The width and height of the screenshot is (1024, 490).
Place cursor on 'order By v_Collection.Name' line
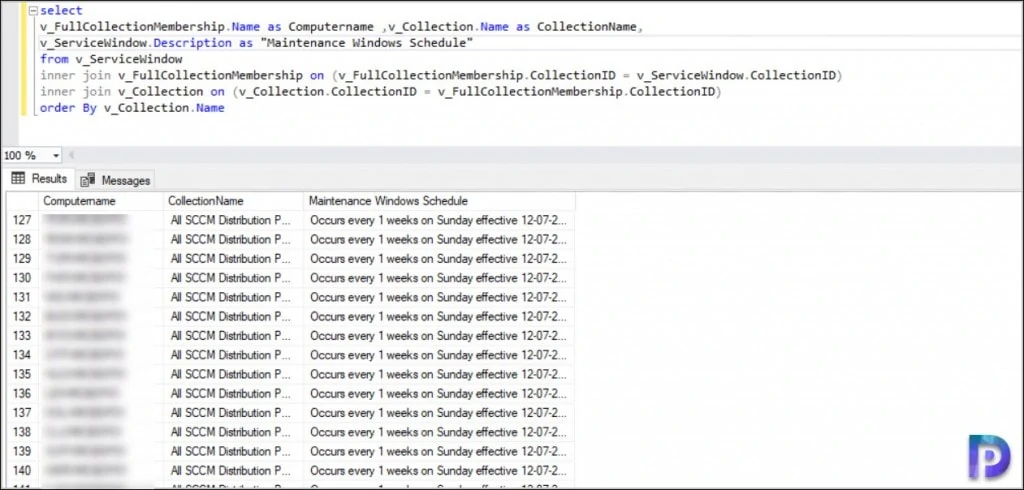[132, 108]
